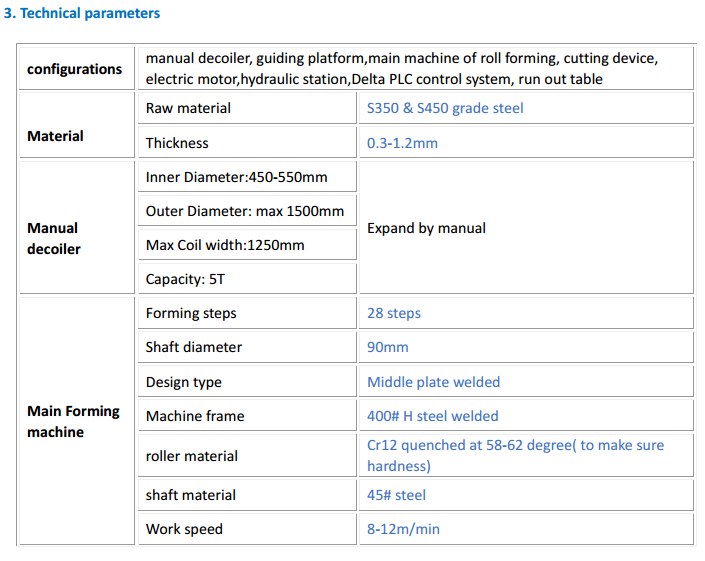Select the Main Forming machine label cell
Screen dimensions: 705x561
[x=77, y=421]
